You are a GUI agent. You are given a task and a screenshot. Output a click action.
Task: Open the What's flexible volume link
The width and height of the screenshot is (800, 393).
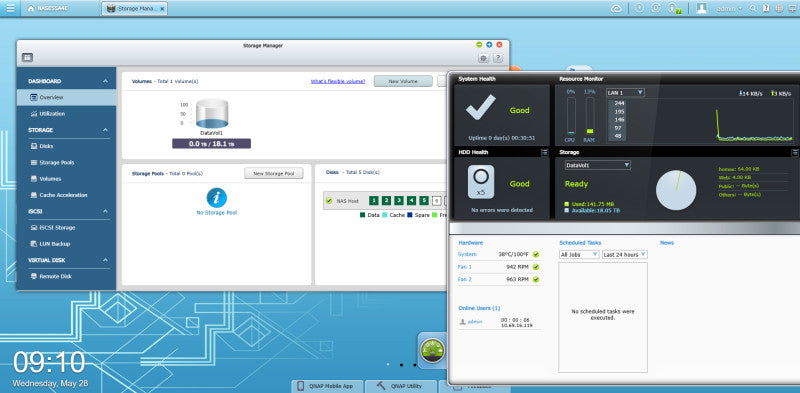[338, 81]
